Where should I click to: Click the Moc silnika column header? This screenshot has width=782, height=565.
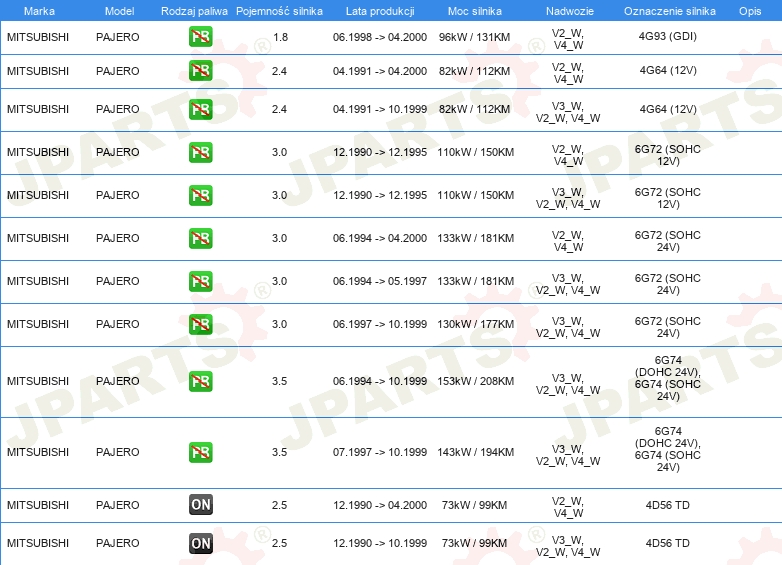pos(475,11)
